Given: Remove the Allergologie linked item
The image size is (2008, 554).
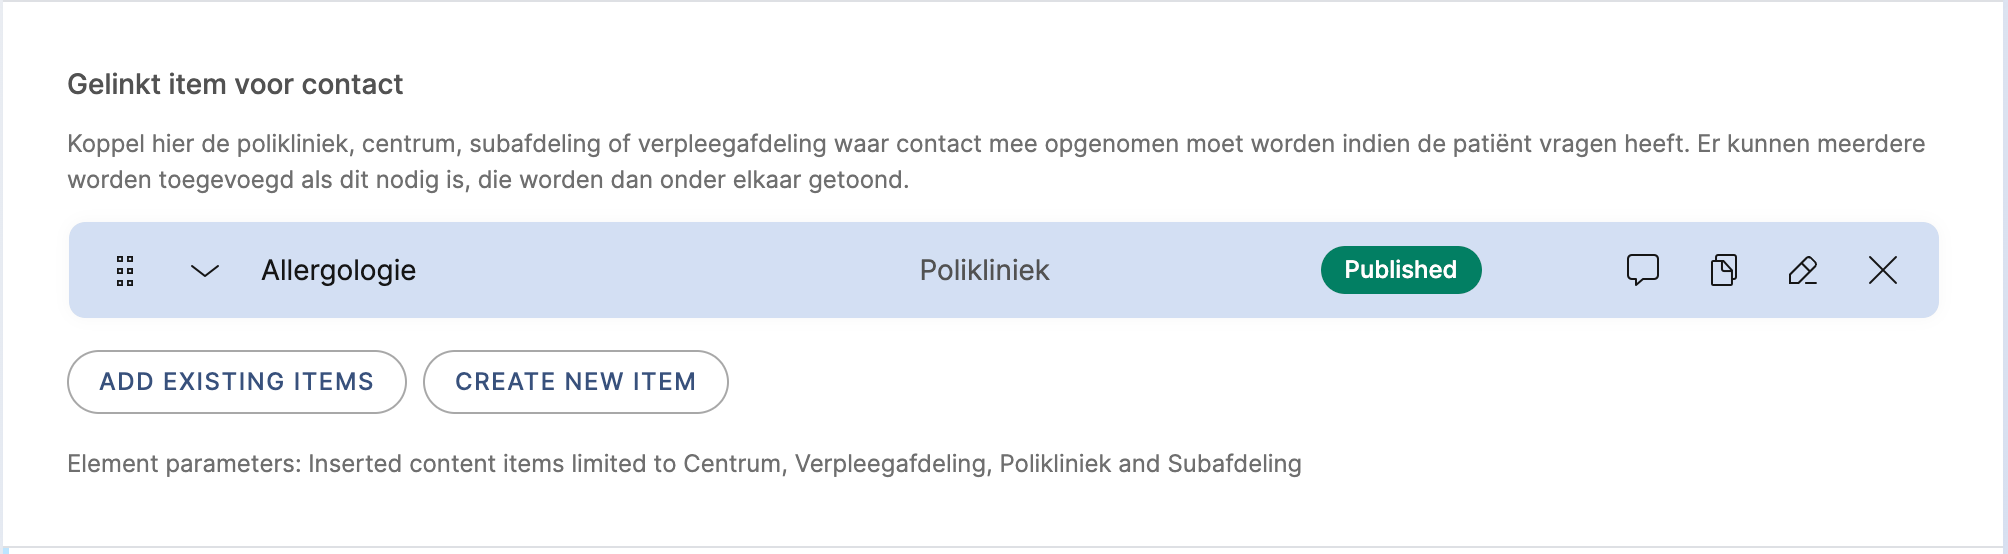Looking at the screenshot, I should (1882, 270).
